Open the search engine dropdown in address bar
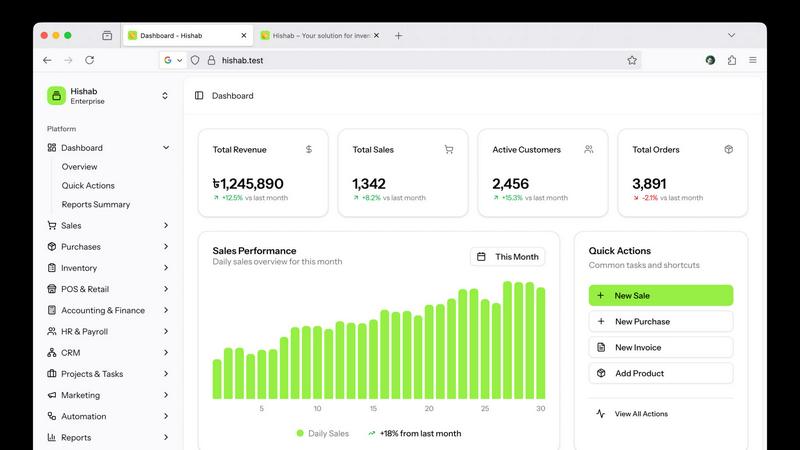Screen dimensions: 800x450 point(173,60)
